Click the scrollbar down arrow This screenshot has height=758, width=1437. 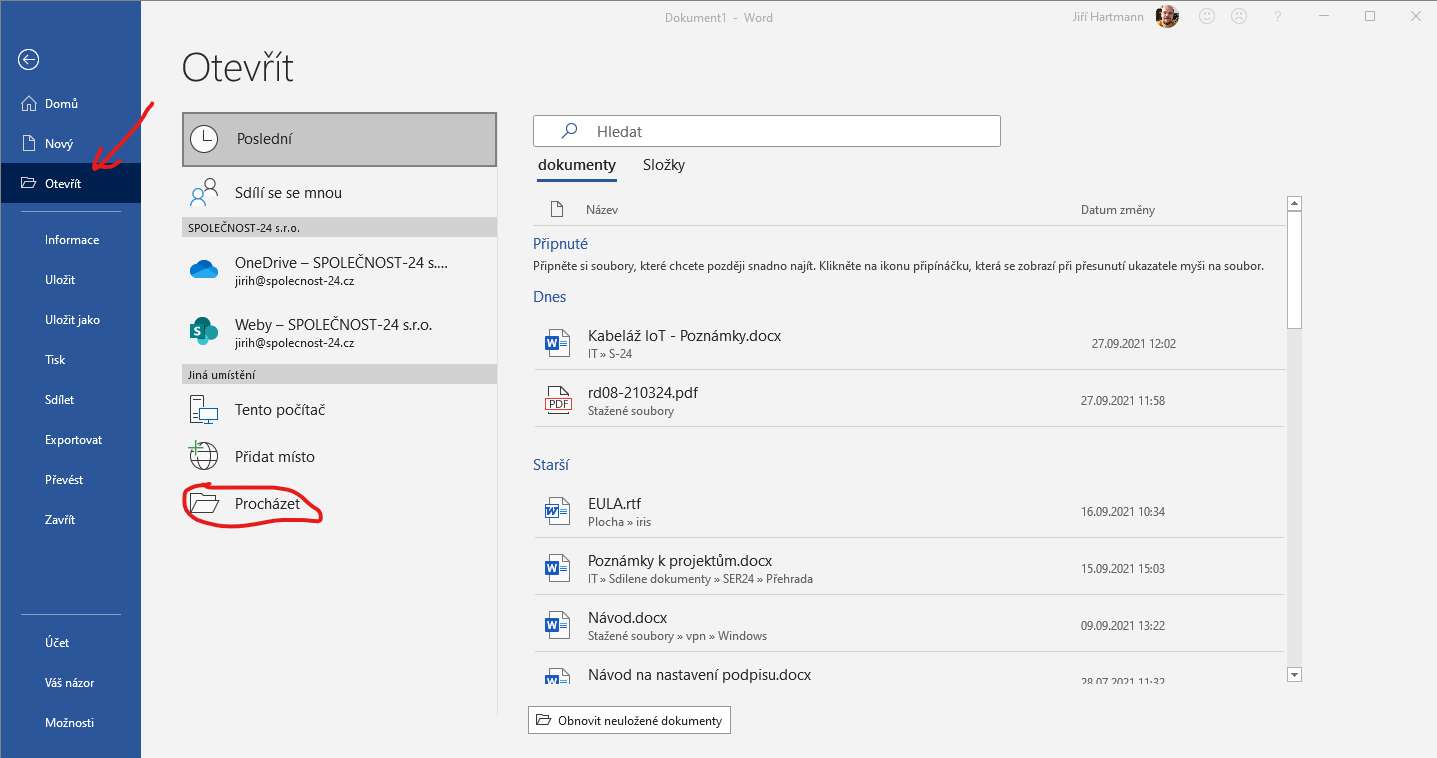pos(1294,675)
